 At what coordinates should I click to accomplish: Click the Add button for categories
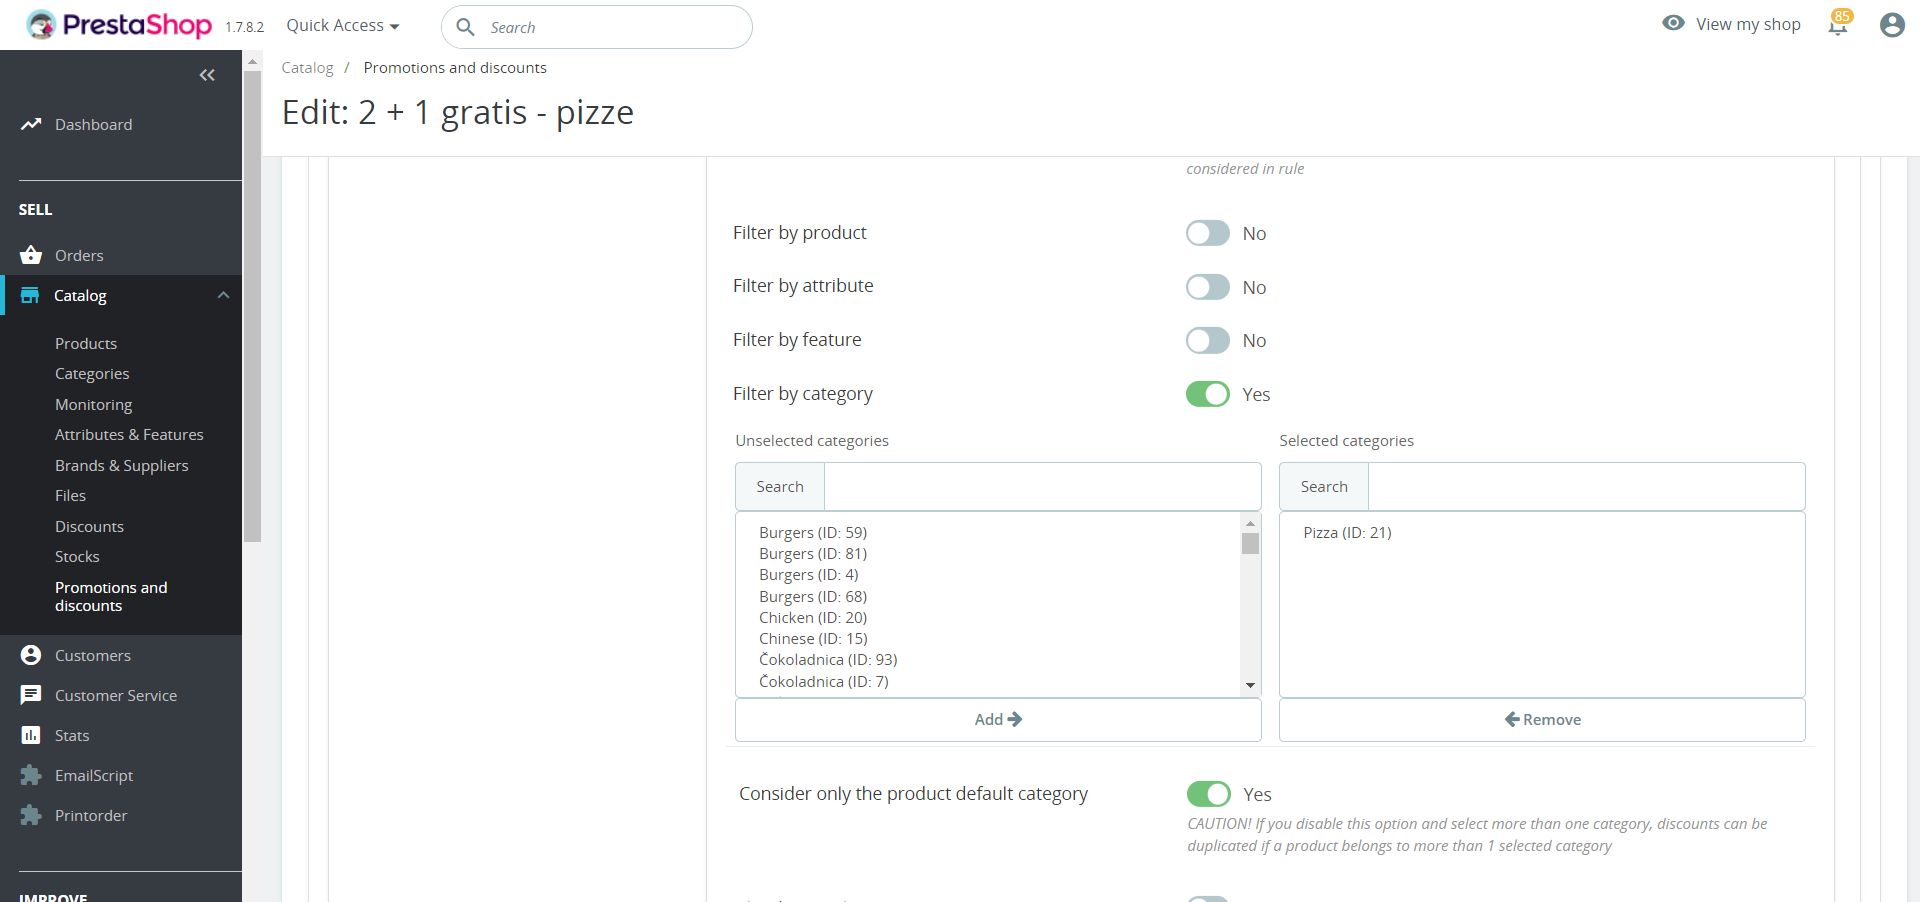[997, 720]
